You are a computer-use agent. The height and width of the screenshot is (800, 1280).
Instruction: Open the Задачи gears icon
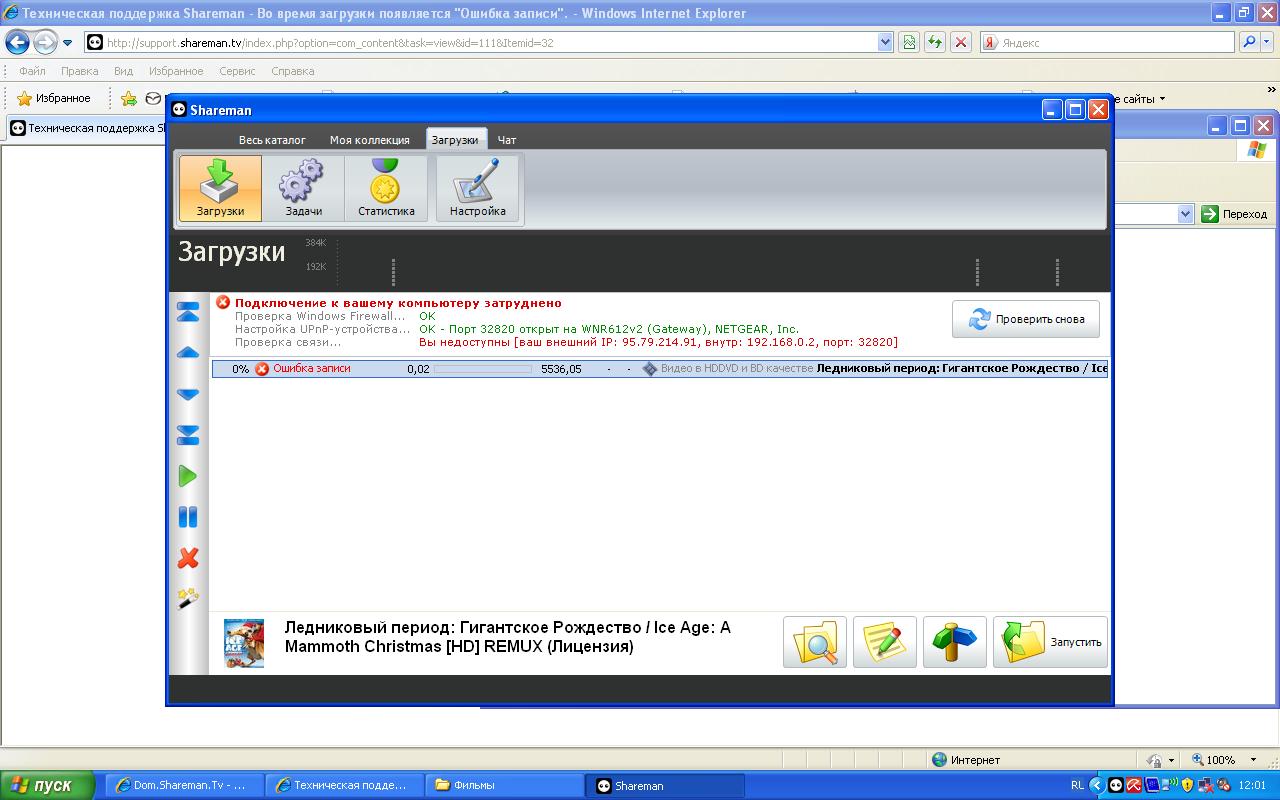(x=303, y=188)
